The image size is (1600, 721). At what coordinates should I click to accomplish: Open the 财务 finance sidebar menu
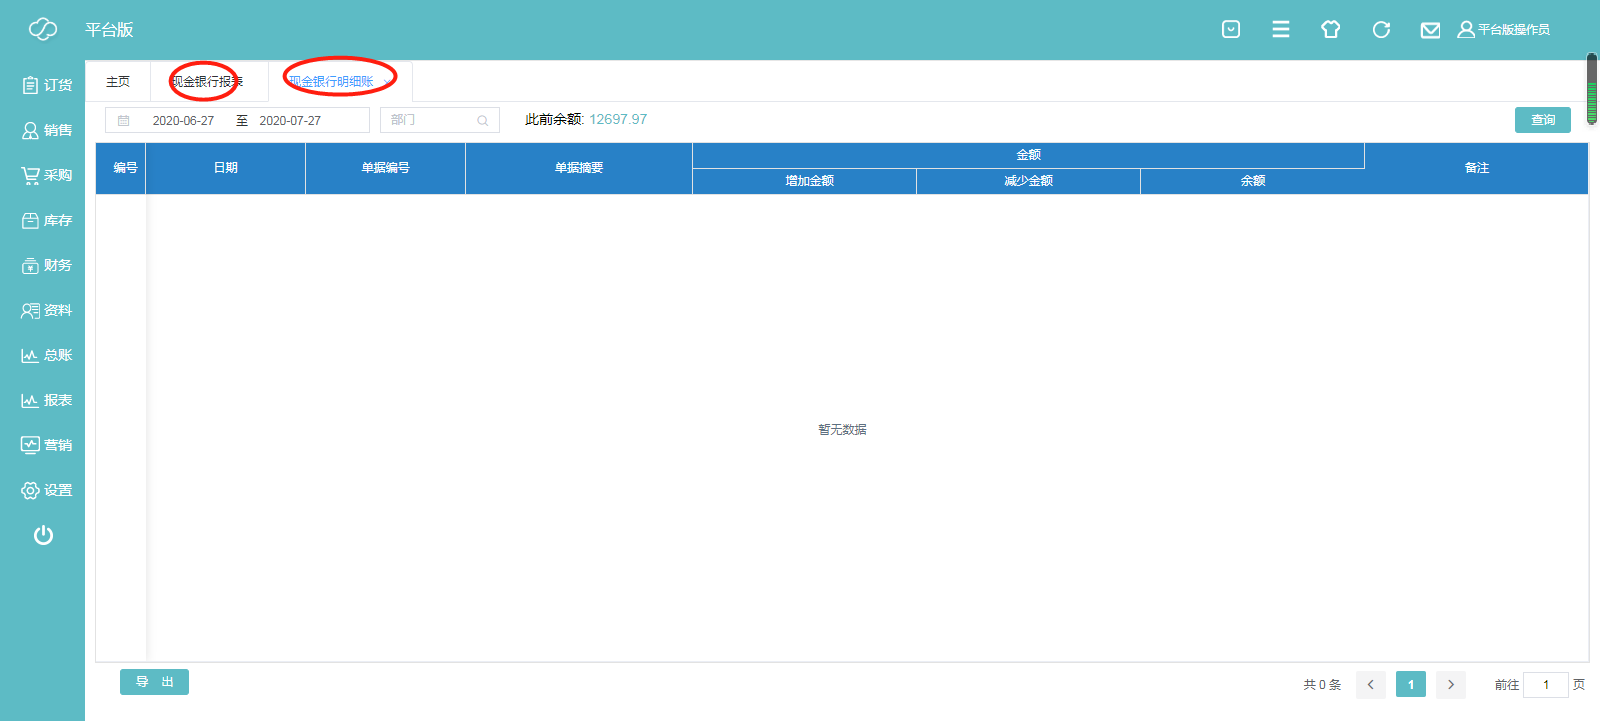tap(46, 265)
